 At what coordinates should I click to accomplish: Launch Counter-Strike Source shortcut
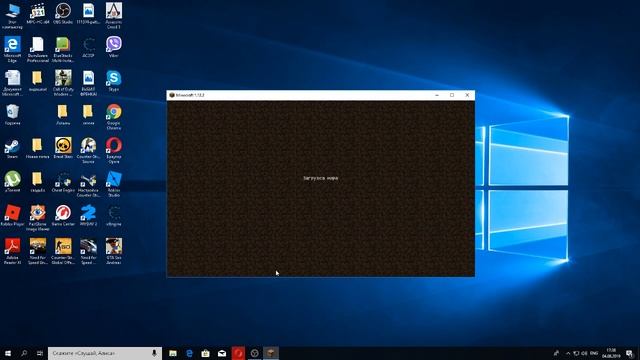tap(88, 151)
